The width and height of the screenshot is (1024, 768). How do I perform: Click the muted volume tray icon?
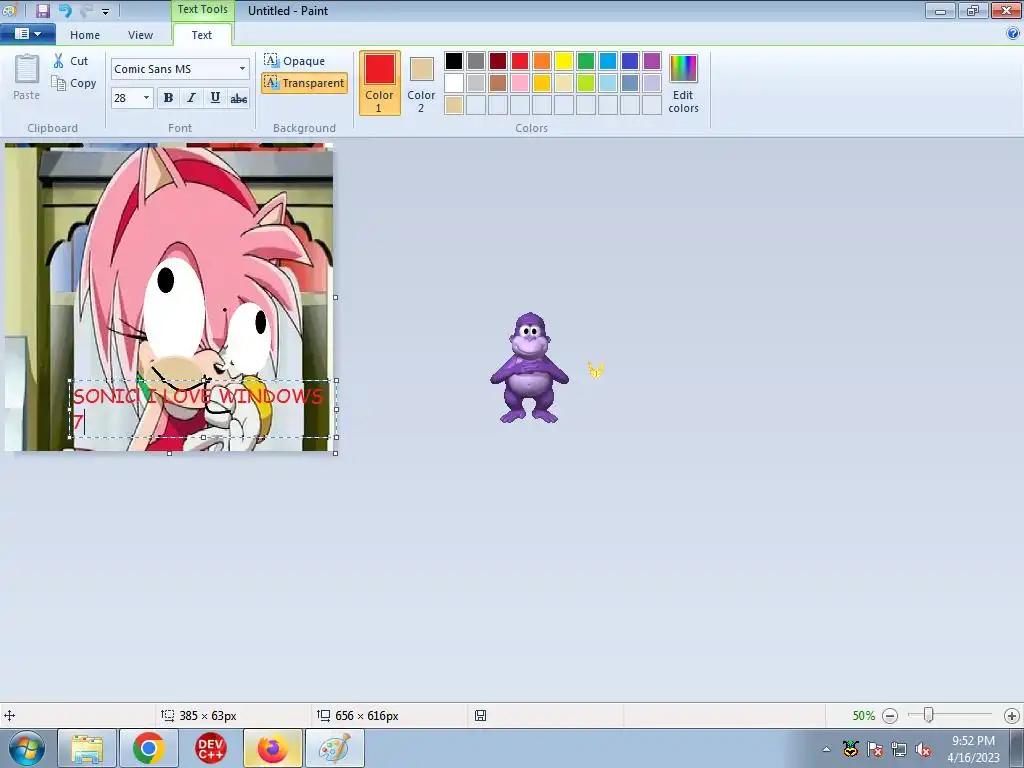pyautogui.click(x=923, y=749)
